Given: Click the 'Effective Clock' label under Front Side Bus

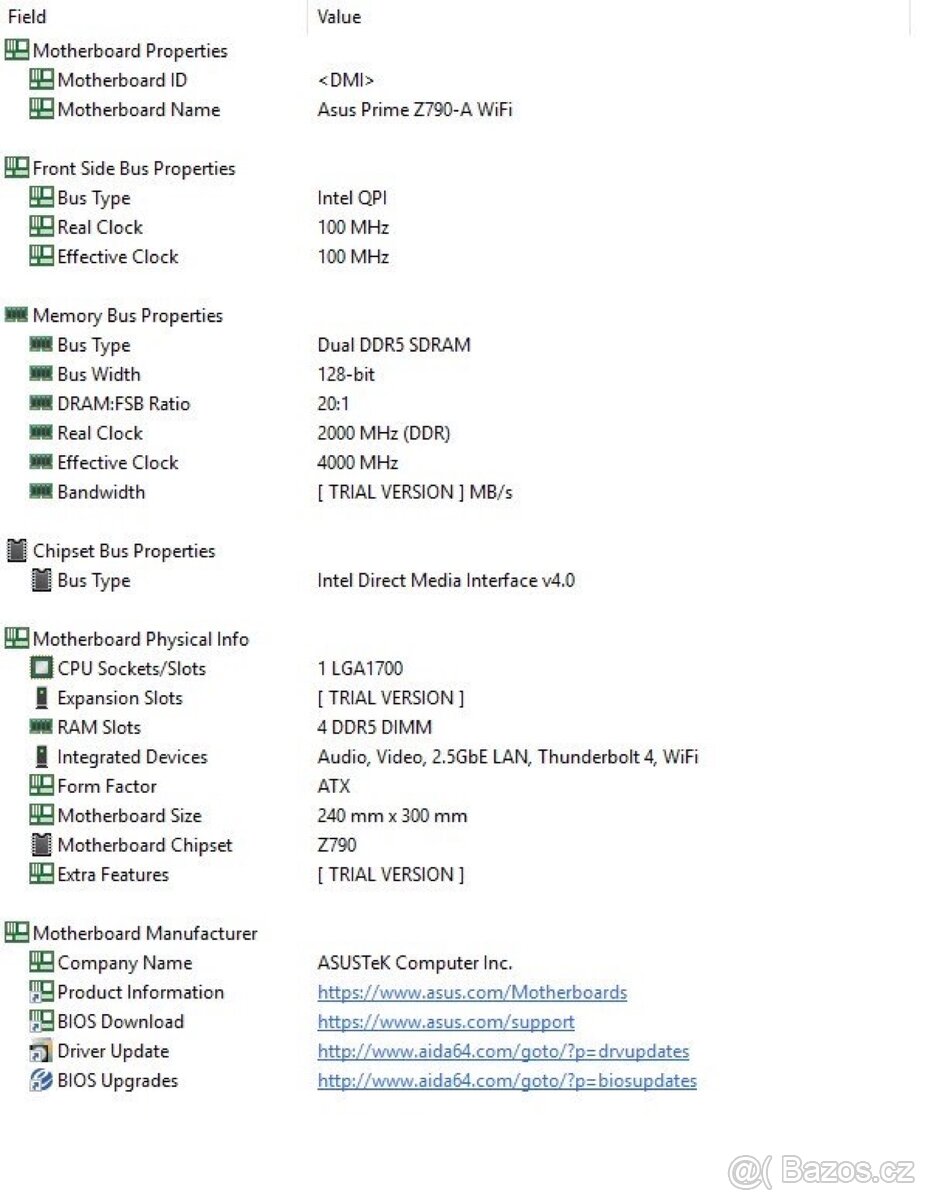Looking at the screenshot, I should point(118,257).
